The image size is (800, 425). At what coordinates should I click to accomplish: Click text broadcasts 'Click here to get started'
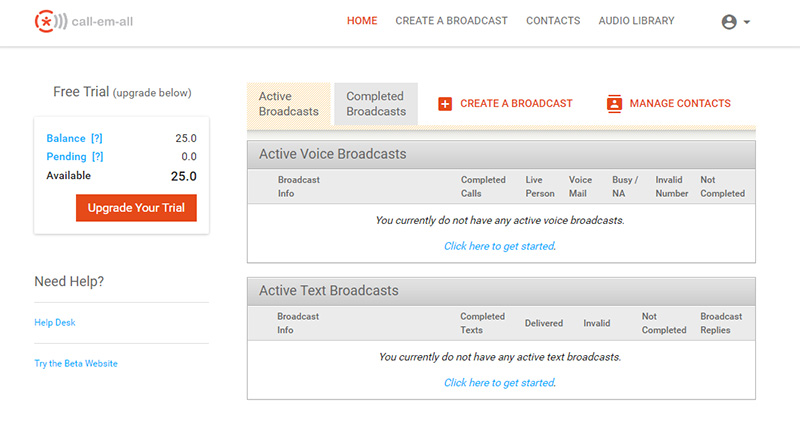coord(500,383)
